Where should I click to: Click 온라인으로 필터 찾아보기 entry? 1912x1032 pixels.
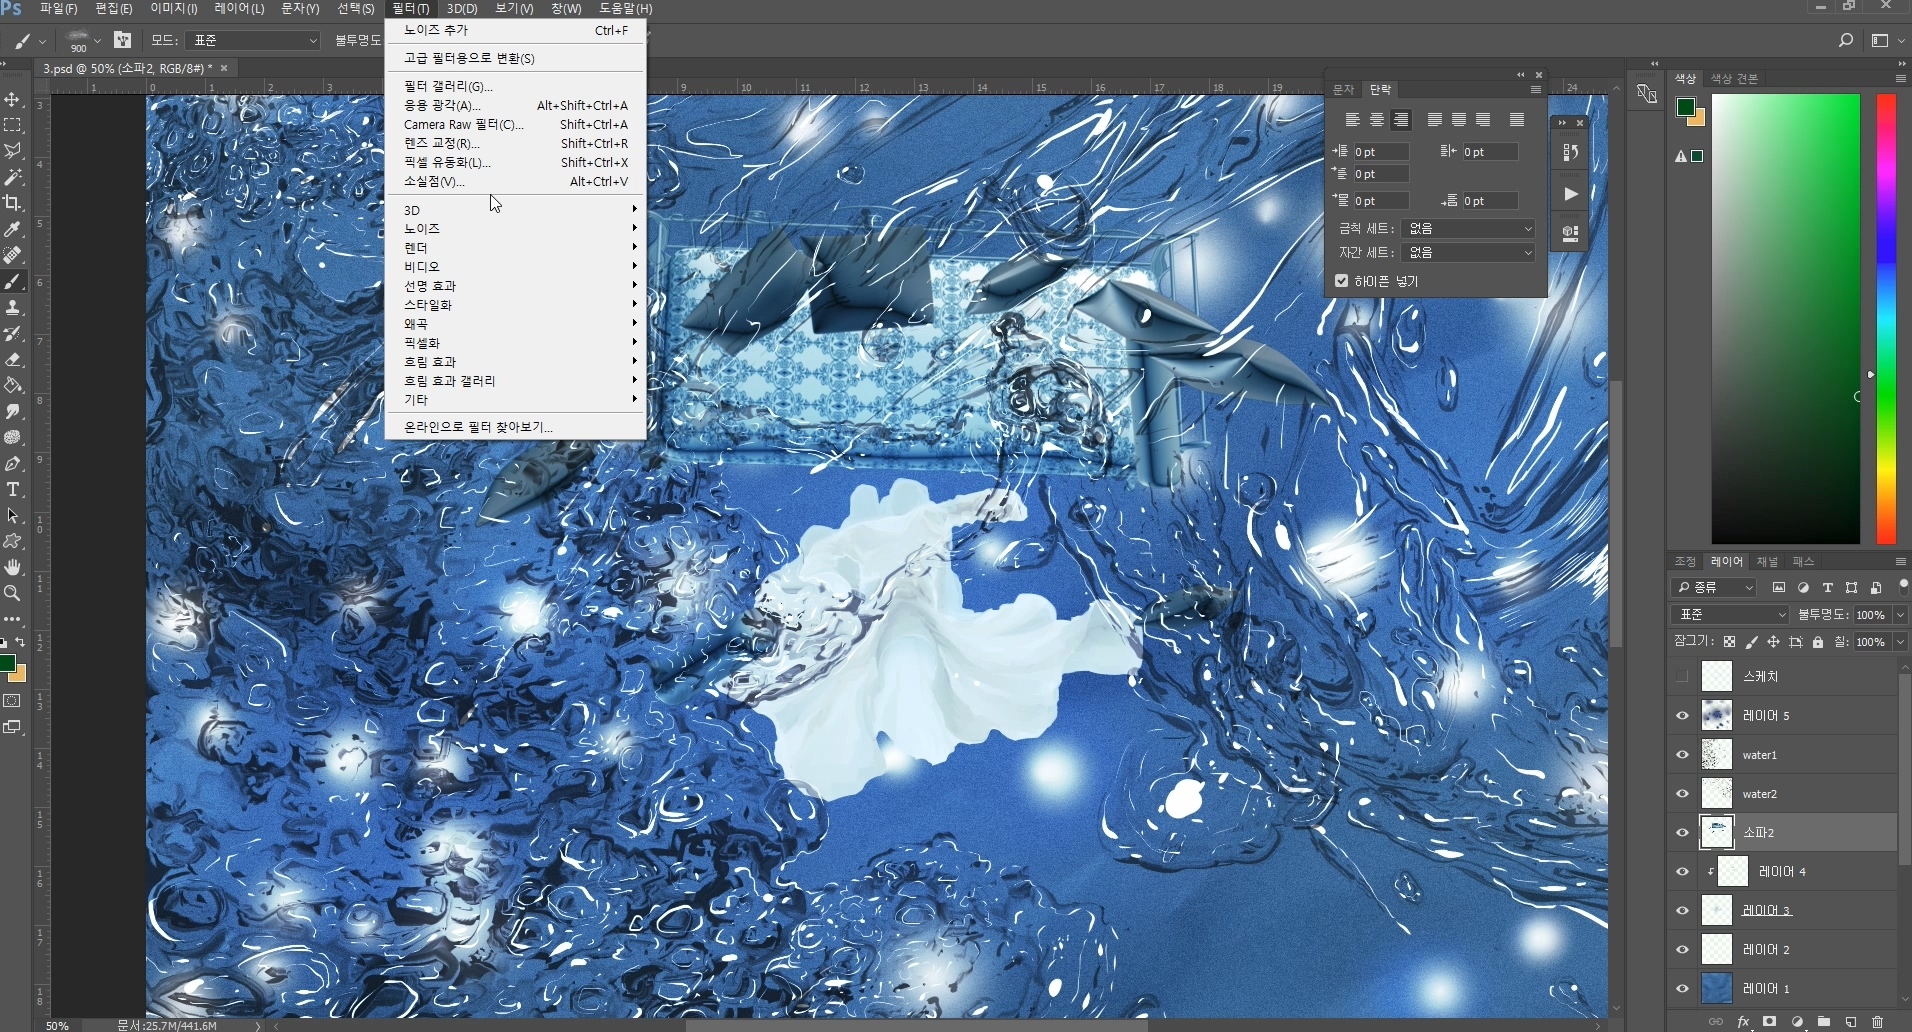pos(515,427)
